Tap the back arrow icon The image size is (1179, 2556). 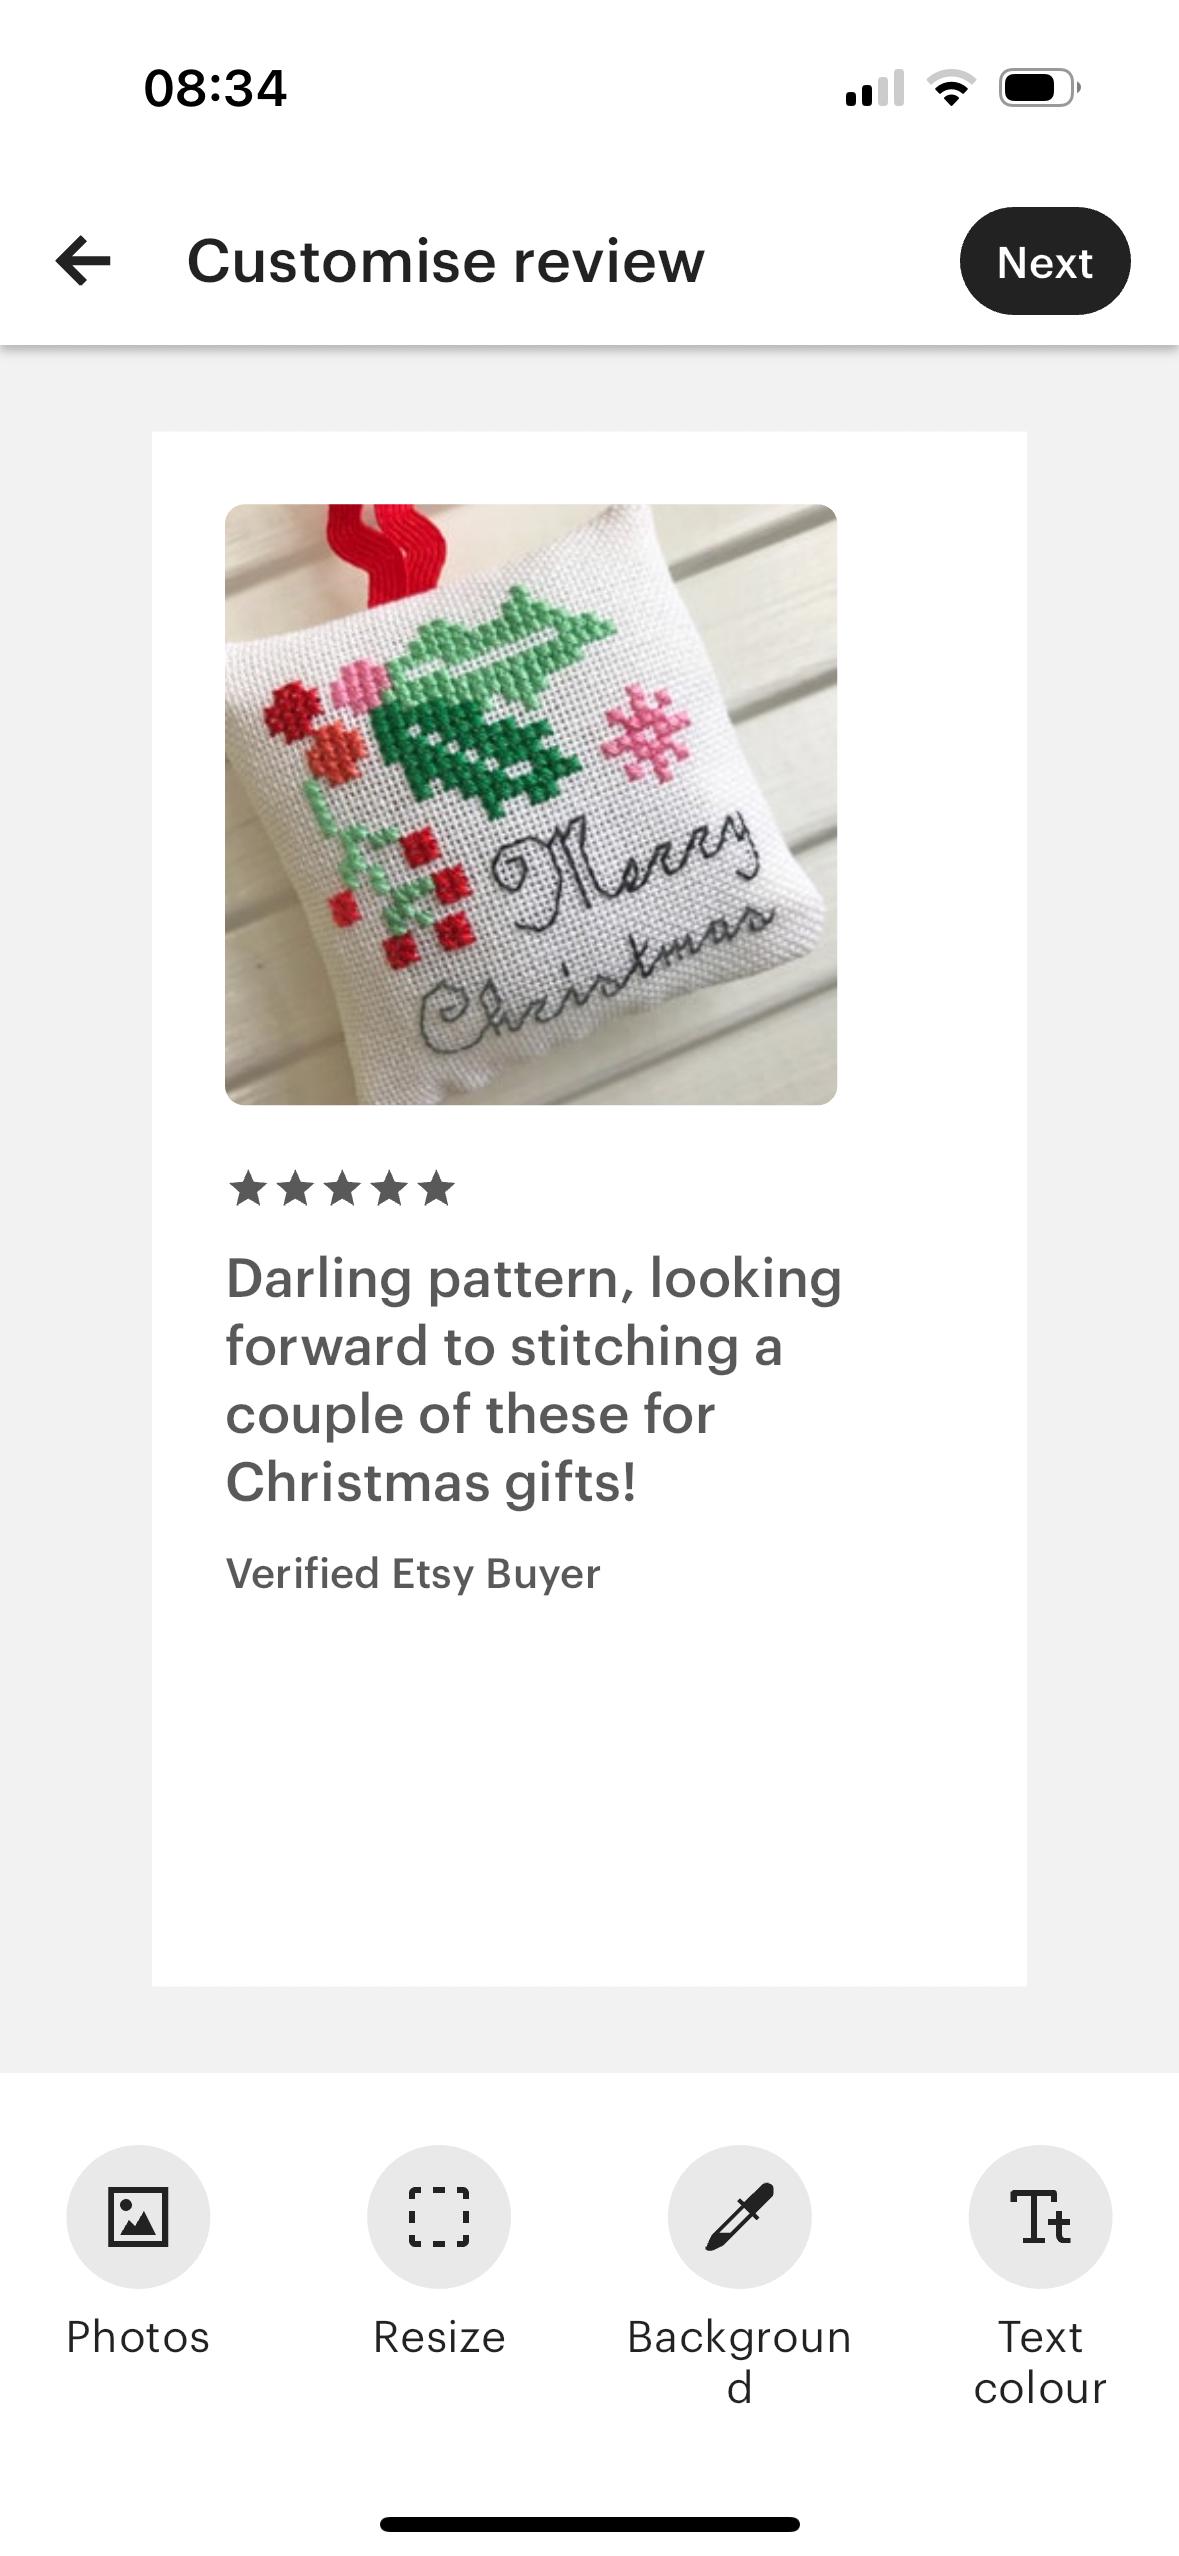[x=83, y=261]
